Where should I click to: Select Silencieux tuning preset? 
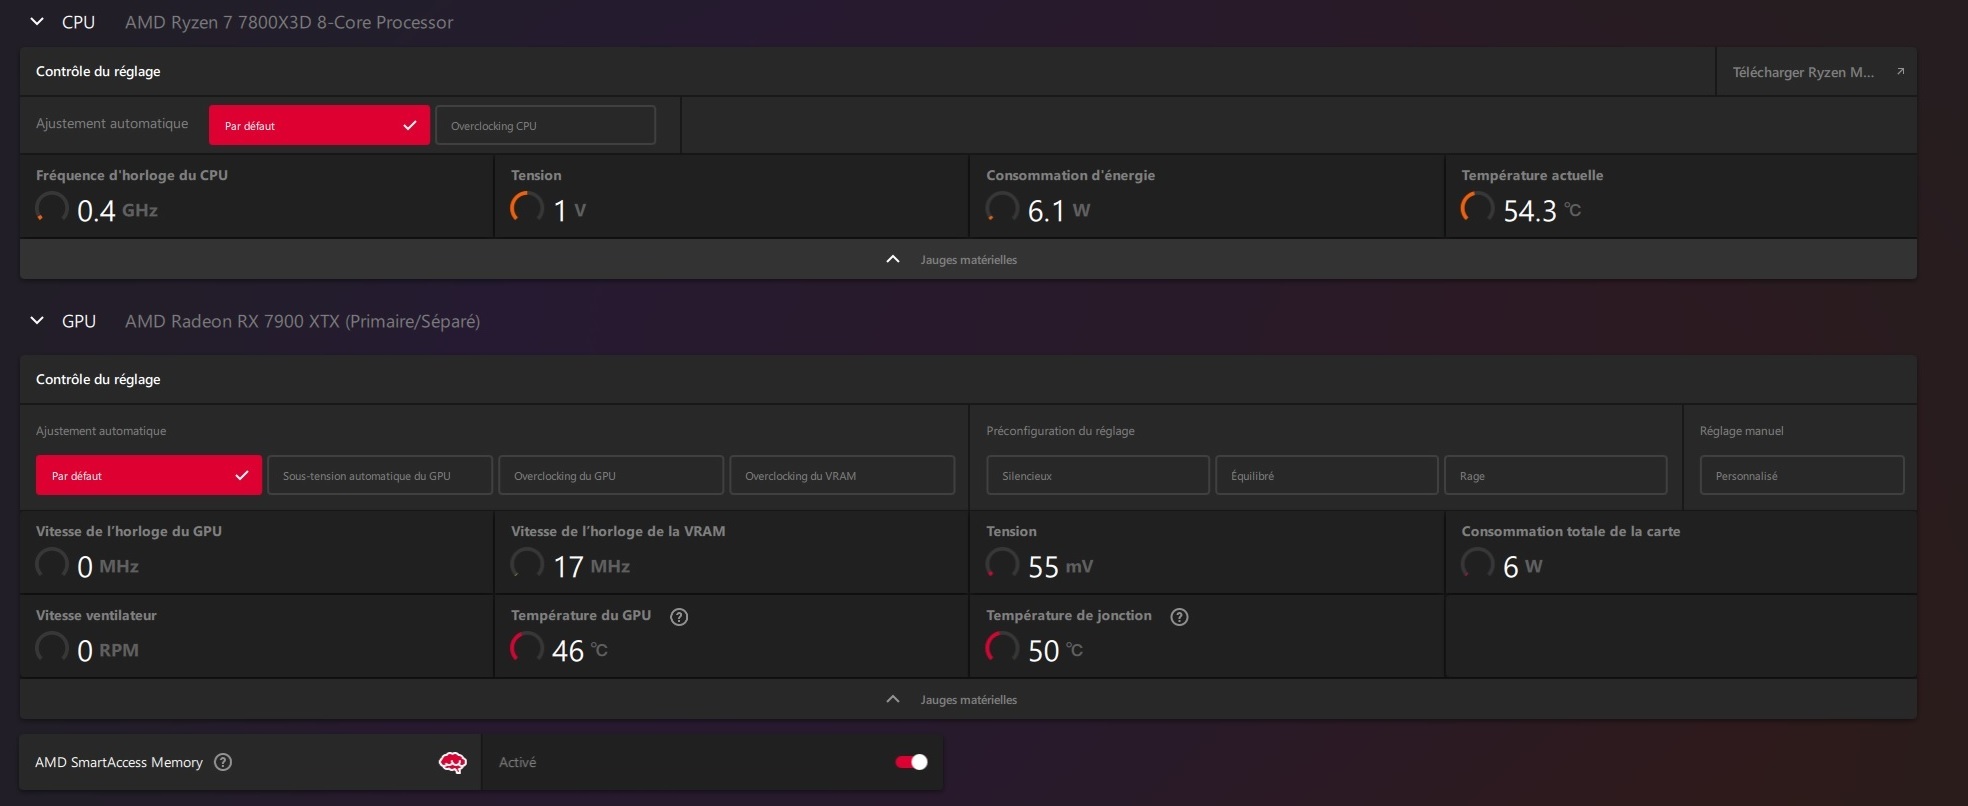[x=1098, y=475]
